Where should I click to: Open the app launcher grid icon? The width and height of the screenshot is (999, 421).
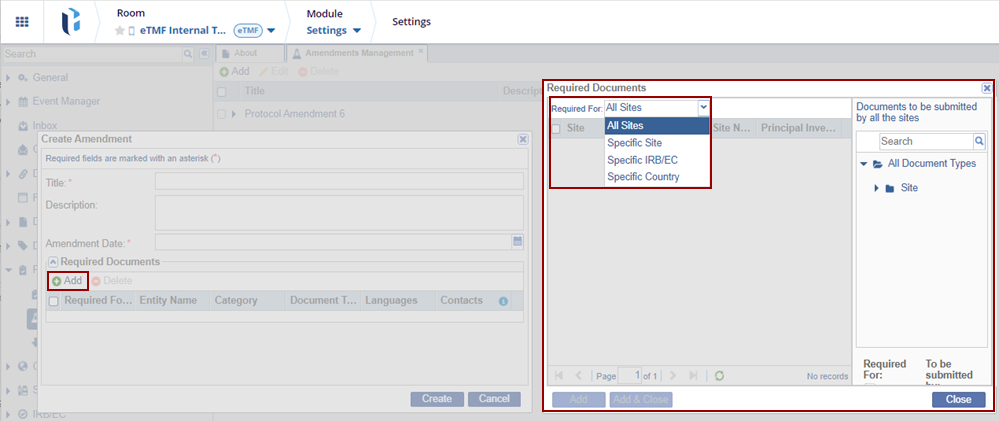pyautogui.click(x=22, y=21)
